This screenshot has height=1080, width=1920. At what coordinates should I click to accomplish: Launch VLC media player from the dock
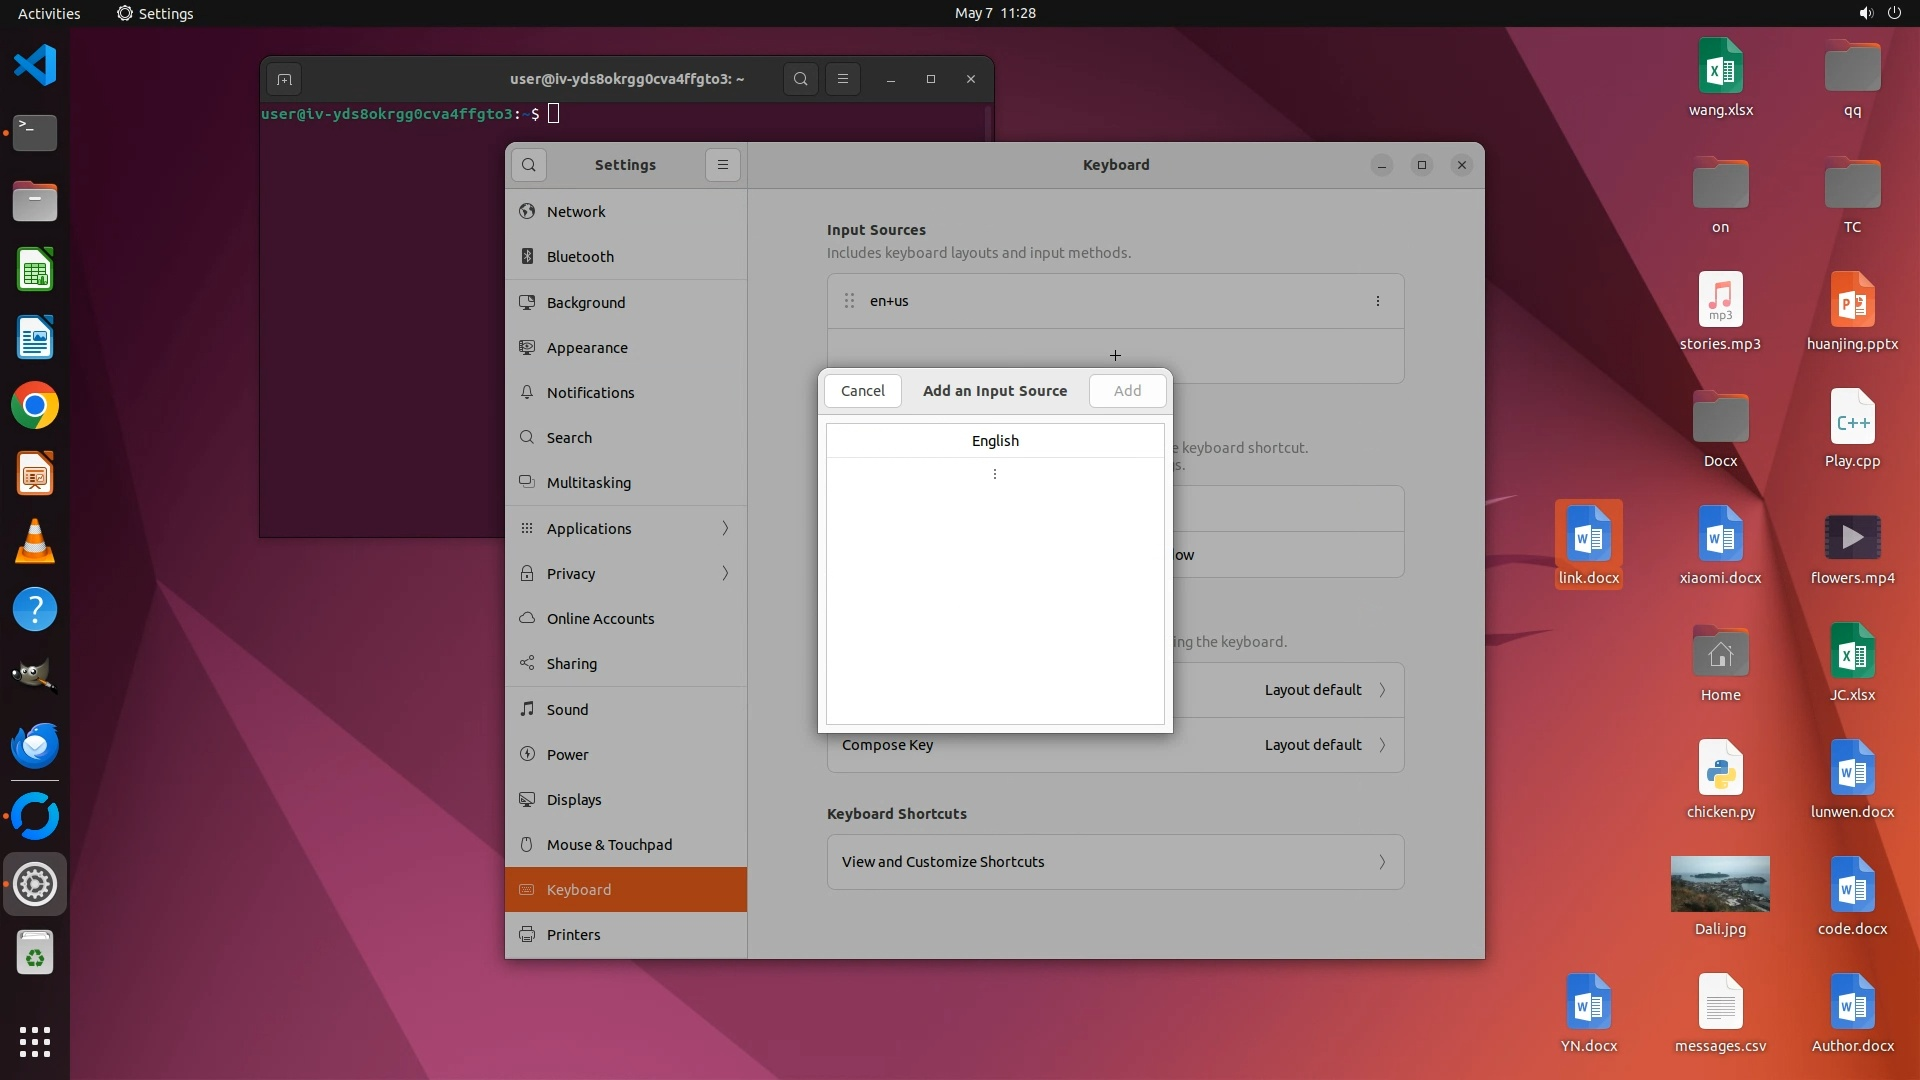point(35,541)
